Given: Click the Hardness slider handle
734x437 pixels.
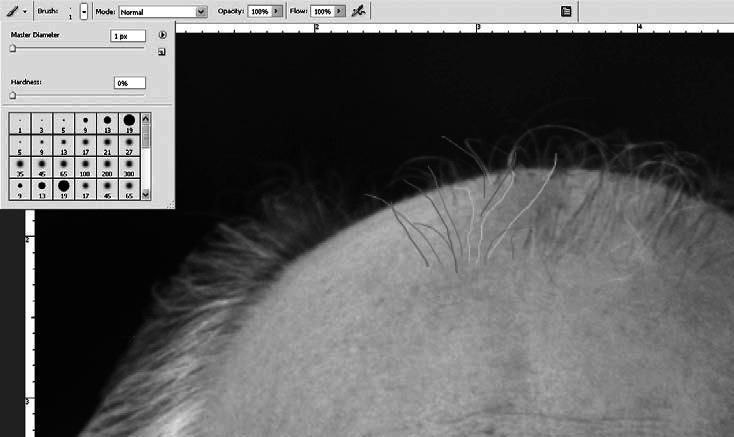Looking at the screenshot, I should pos(13,95).
